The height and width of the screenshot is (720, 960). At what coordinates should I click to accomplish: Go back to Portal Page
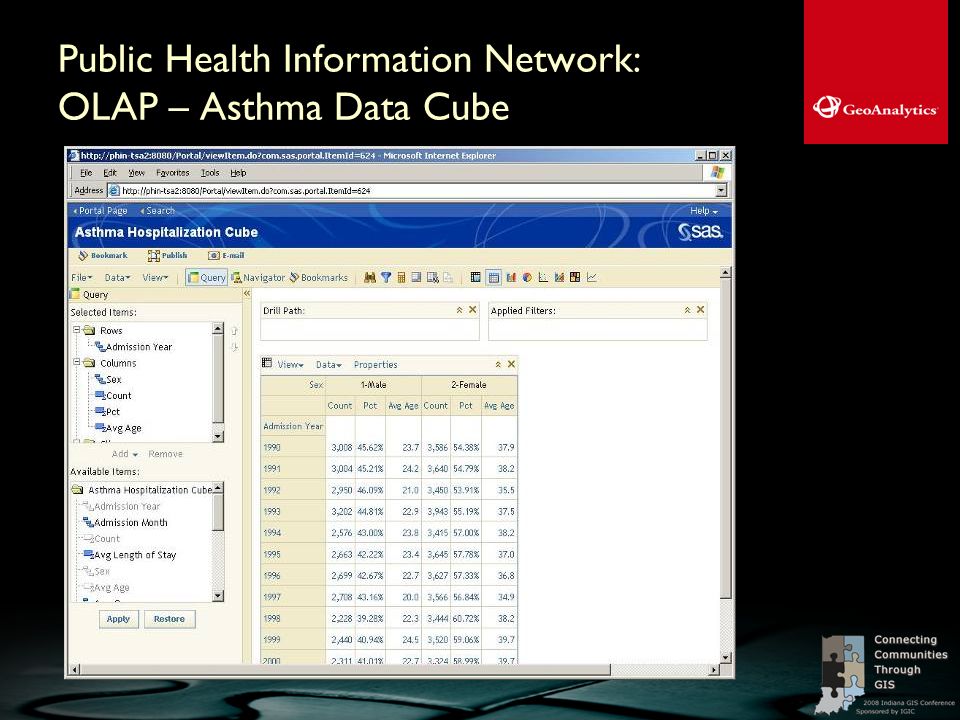click(100, 211)
